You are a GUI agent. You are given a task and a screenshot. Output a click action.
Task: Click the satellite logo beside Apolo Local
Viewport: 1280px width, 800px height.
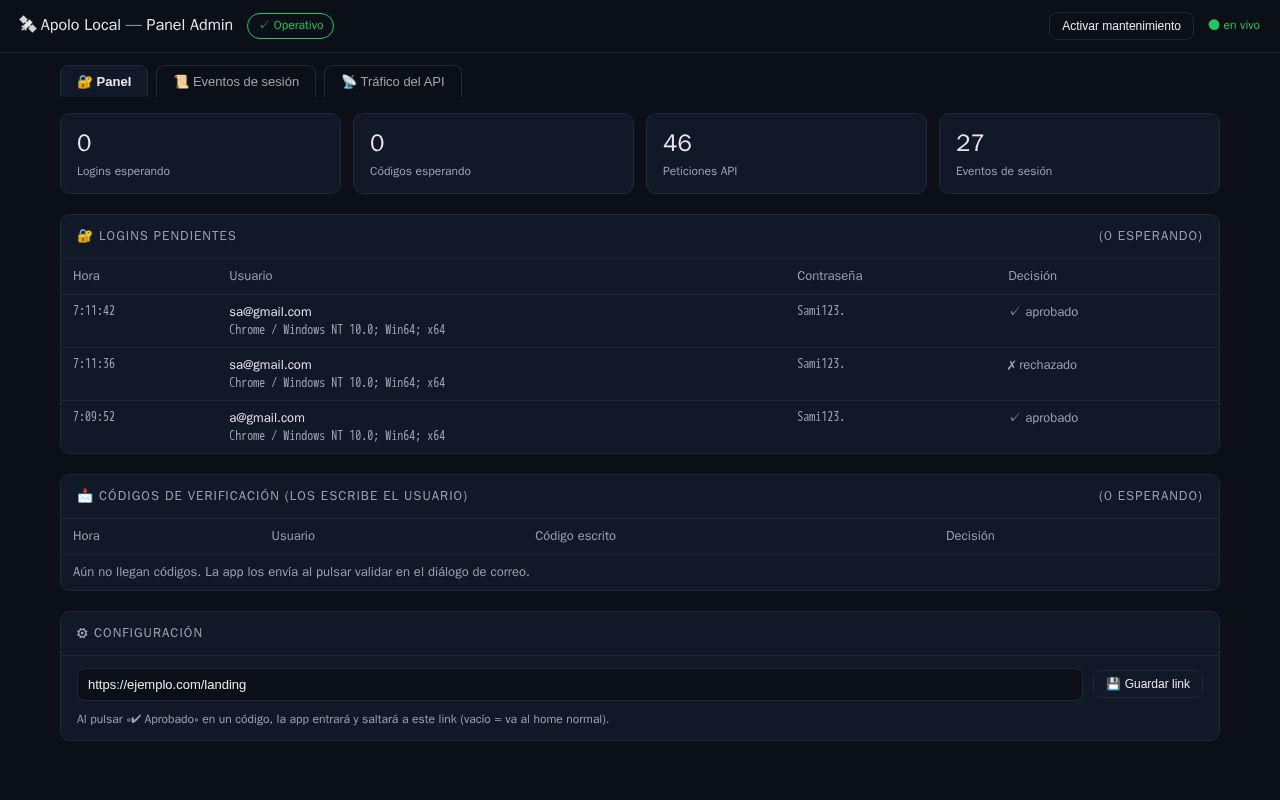click(28, 25)
